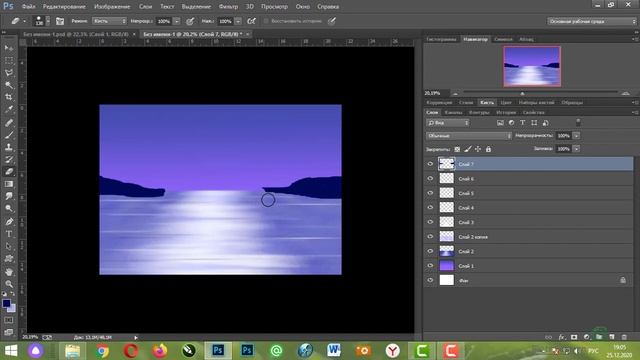Lock layer position icon
640x360 pixels.
click(x=478, y=149)
